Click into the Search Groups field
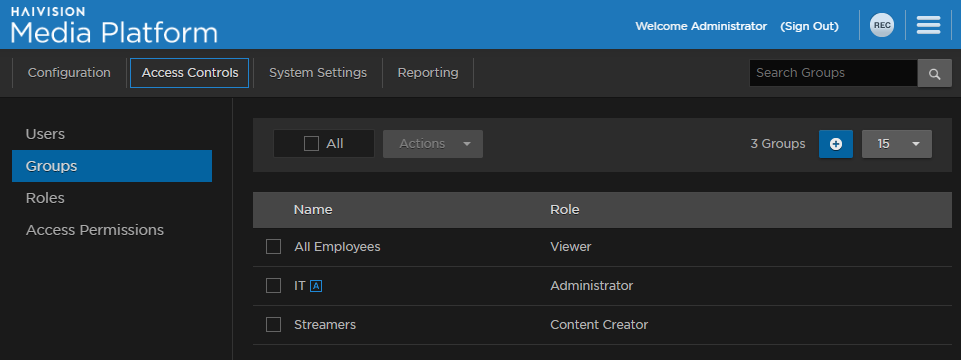This screenshot has height=360, width=961. pos(833,73)
